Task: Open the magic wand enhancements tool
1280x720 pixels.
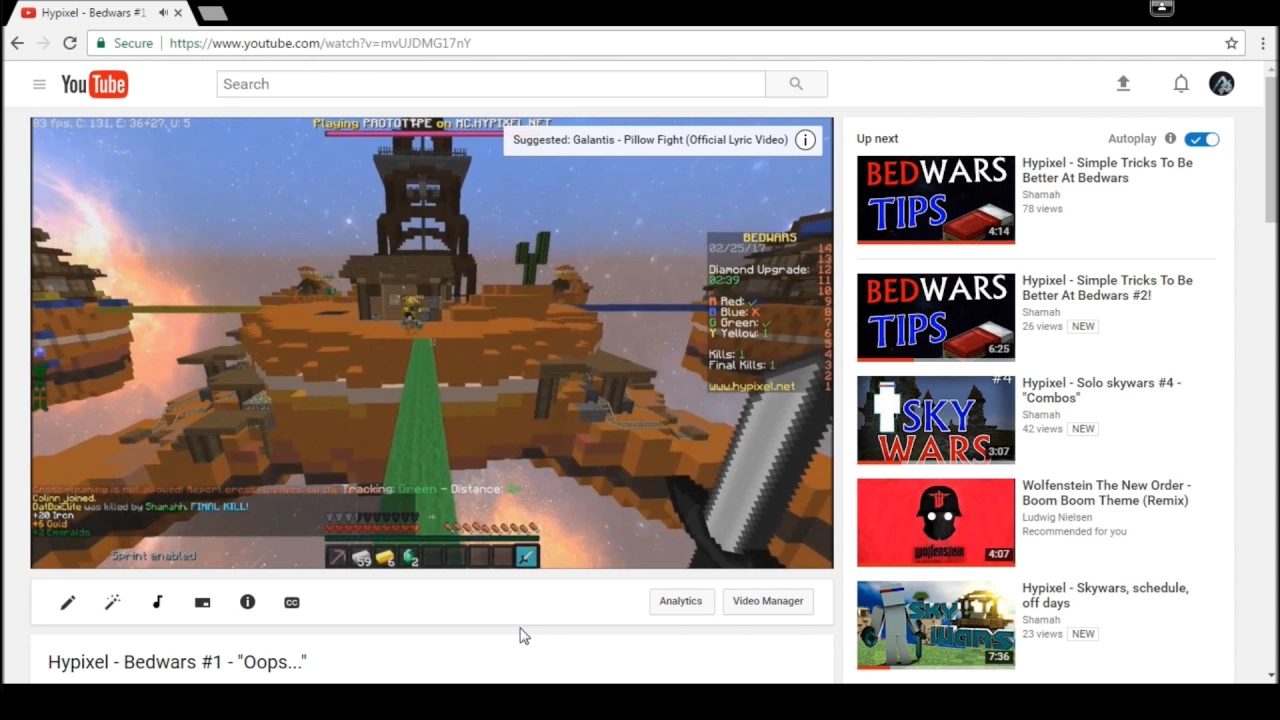Action: click(x=112, y=602)
